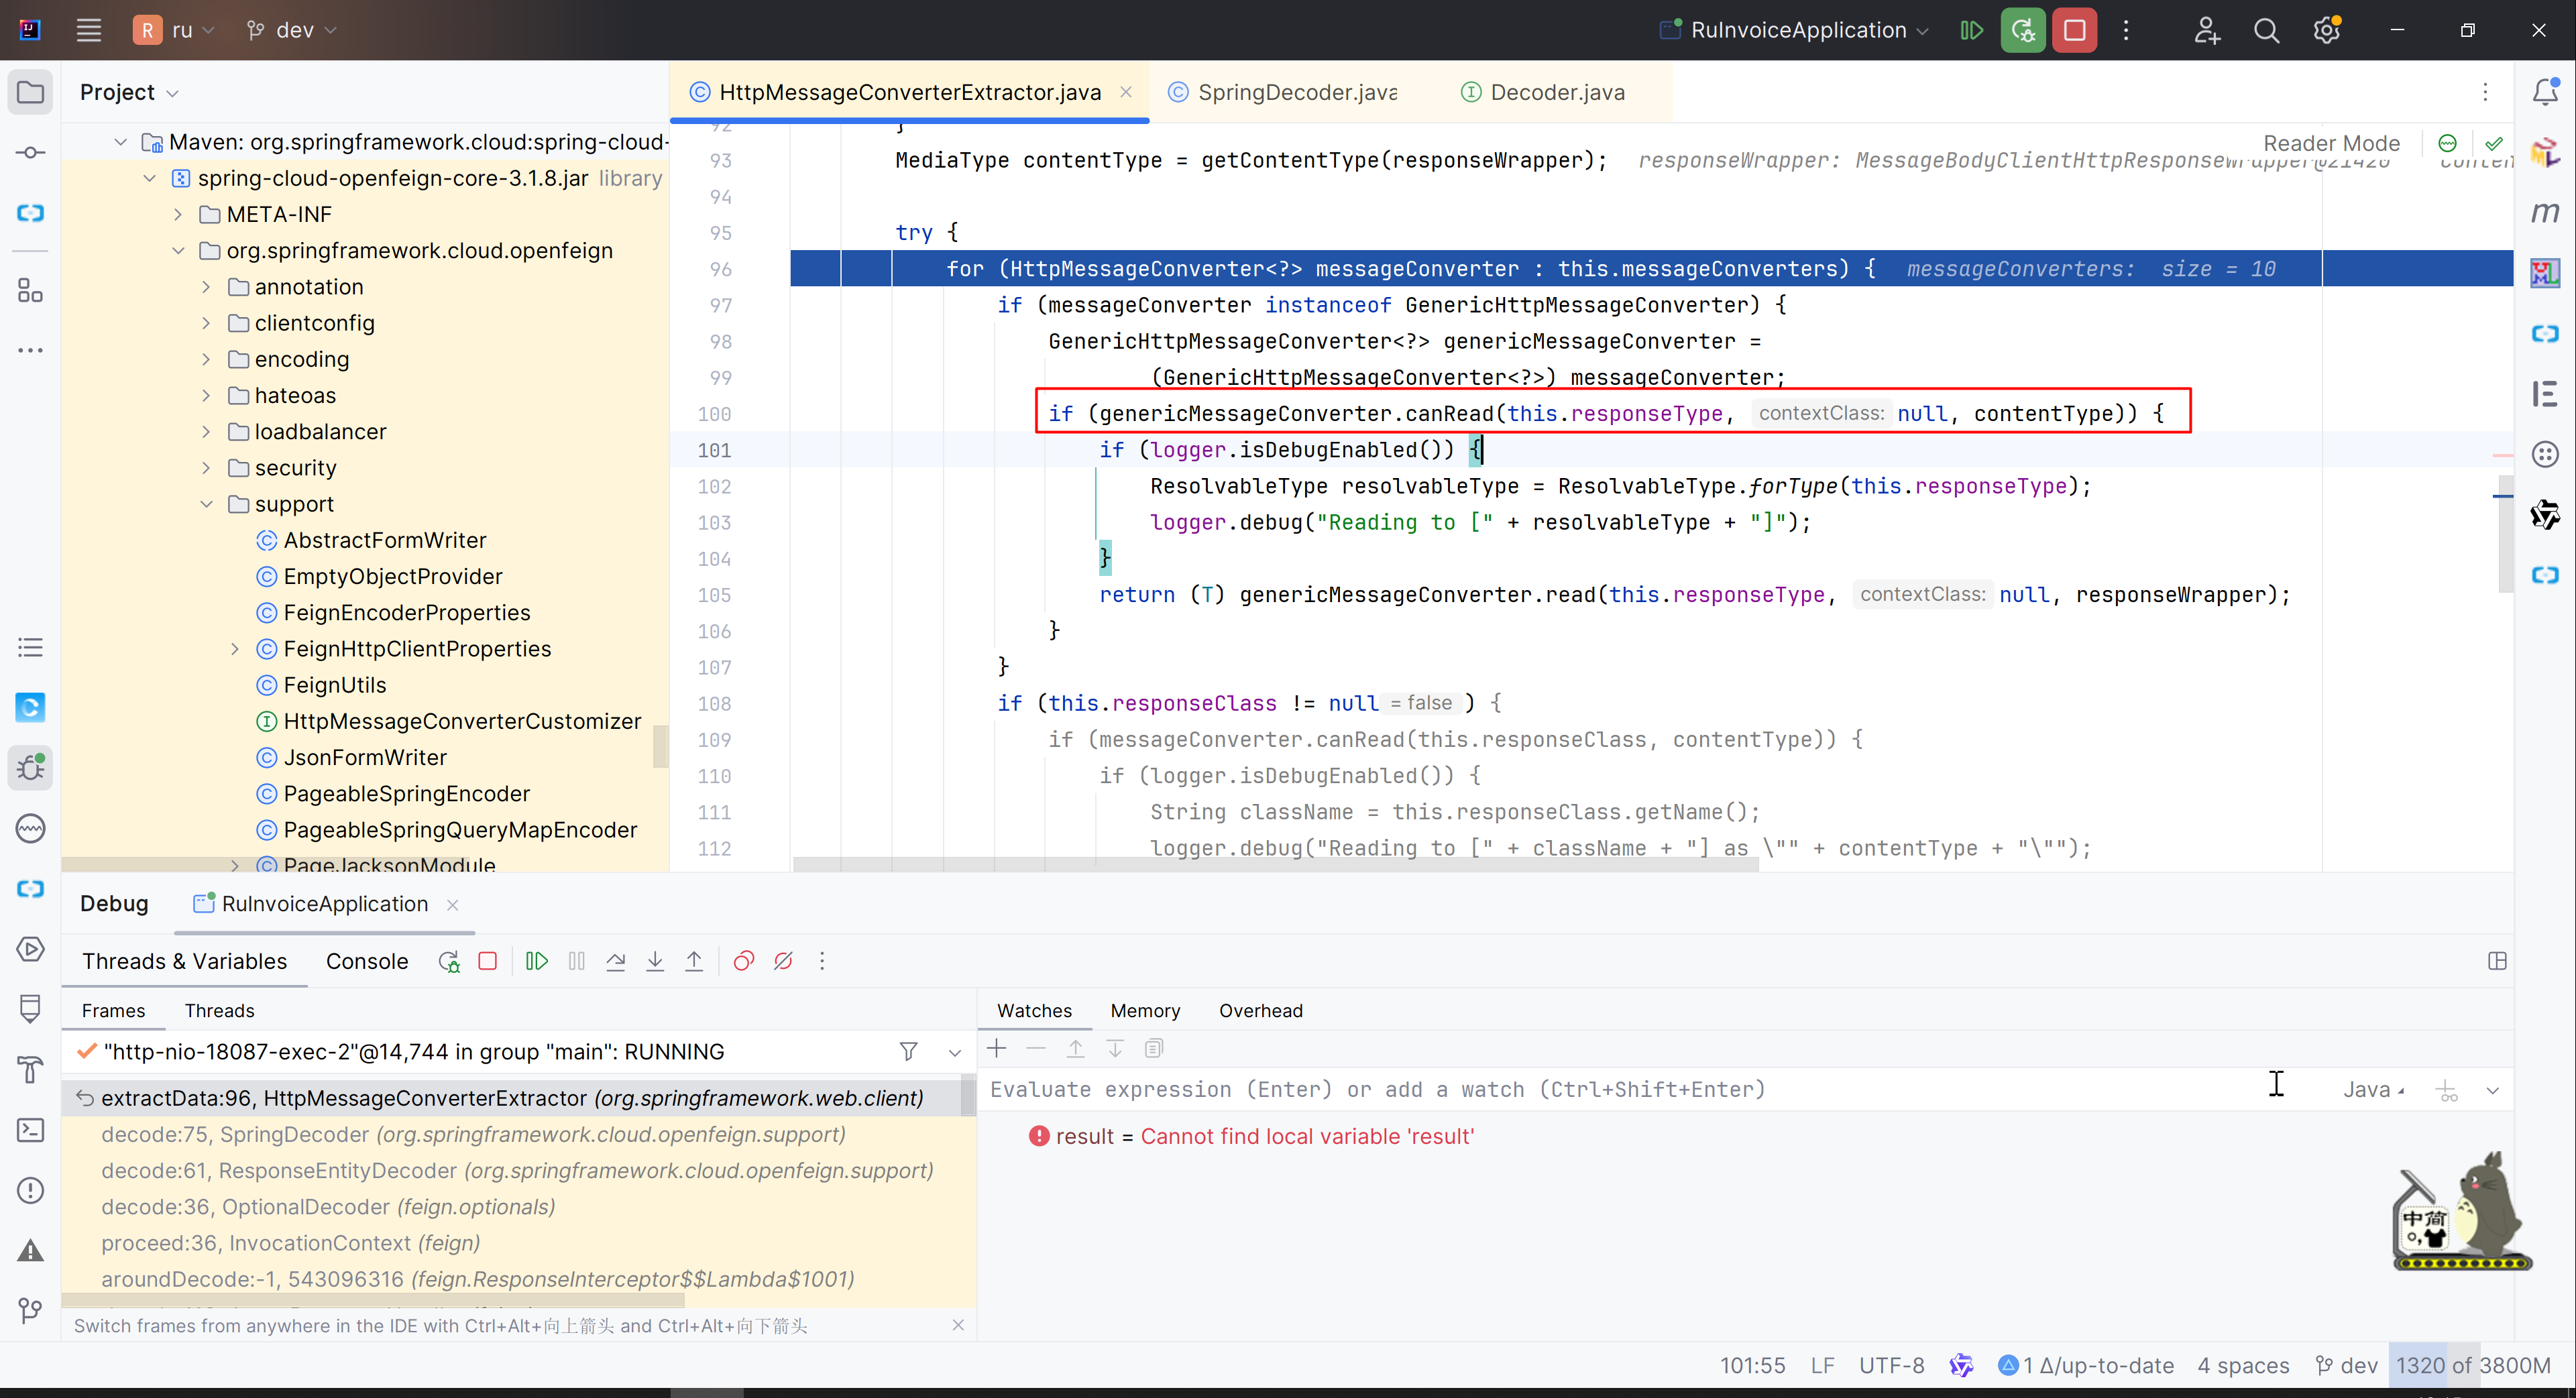Open the Git tool window icon
Image resolution: width=2576 pixels, height=1398 pixels.
pos(31,1310)
